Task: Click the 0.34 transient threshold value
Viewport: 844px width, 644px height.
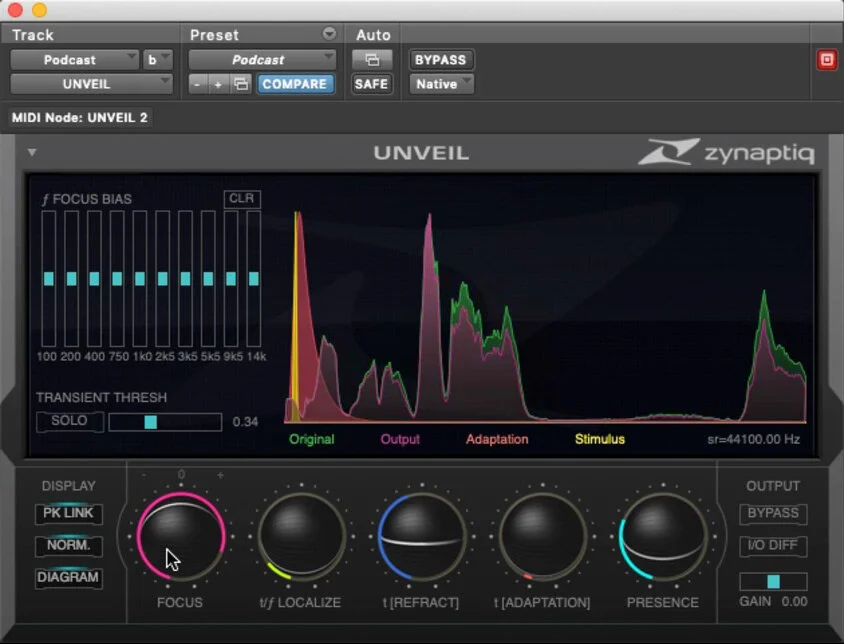Action: 245,422
